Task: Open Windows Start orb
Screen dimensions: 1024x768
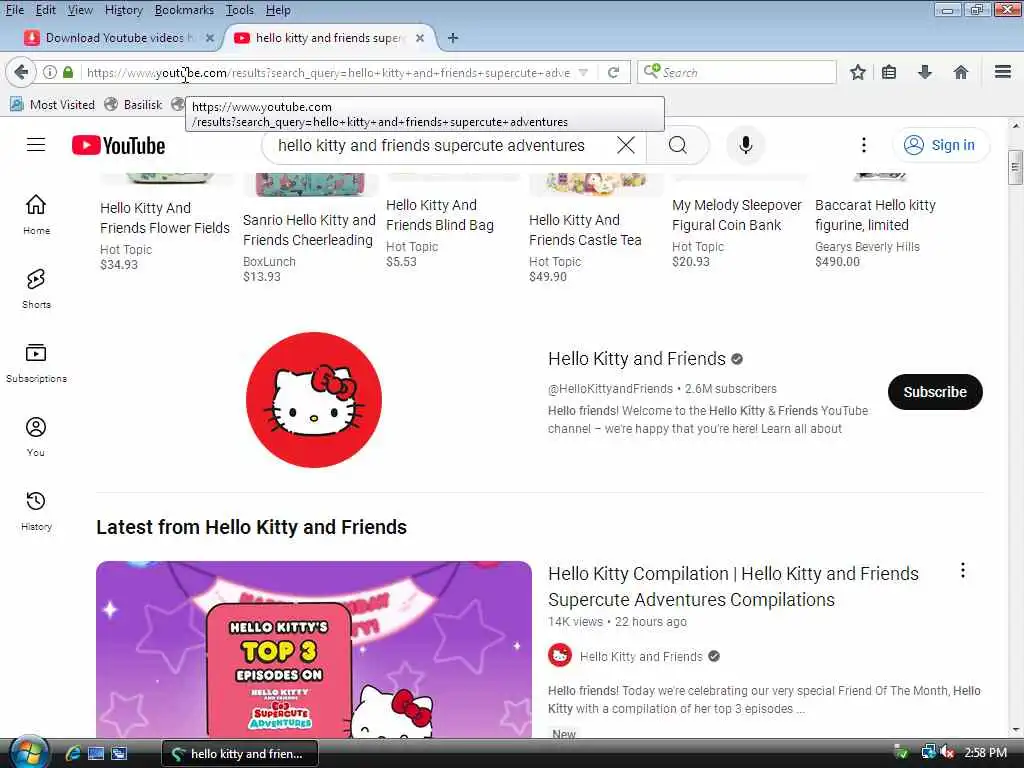Action: 28,752
